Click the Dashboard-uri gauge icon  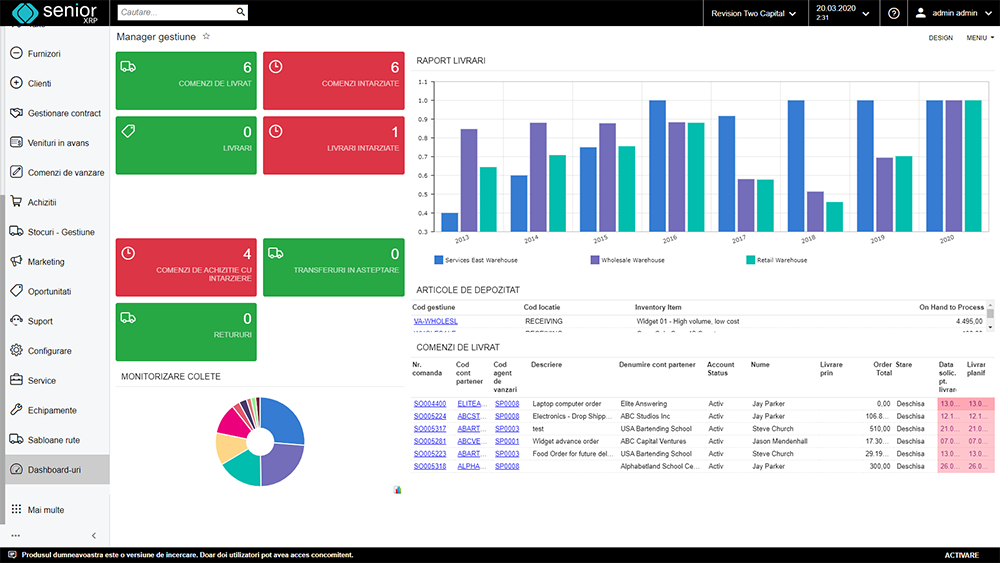(x=17, y=469)
